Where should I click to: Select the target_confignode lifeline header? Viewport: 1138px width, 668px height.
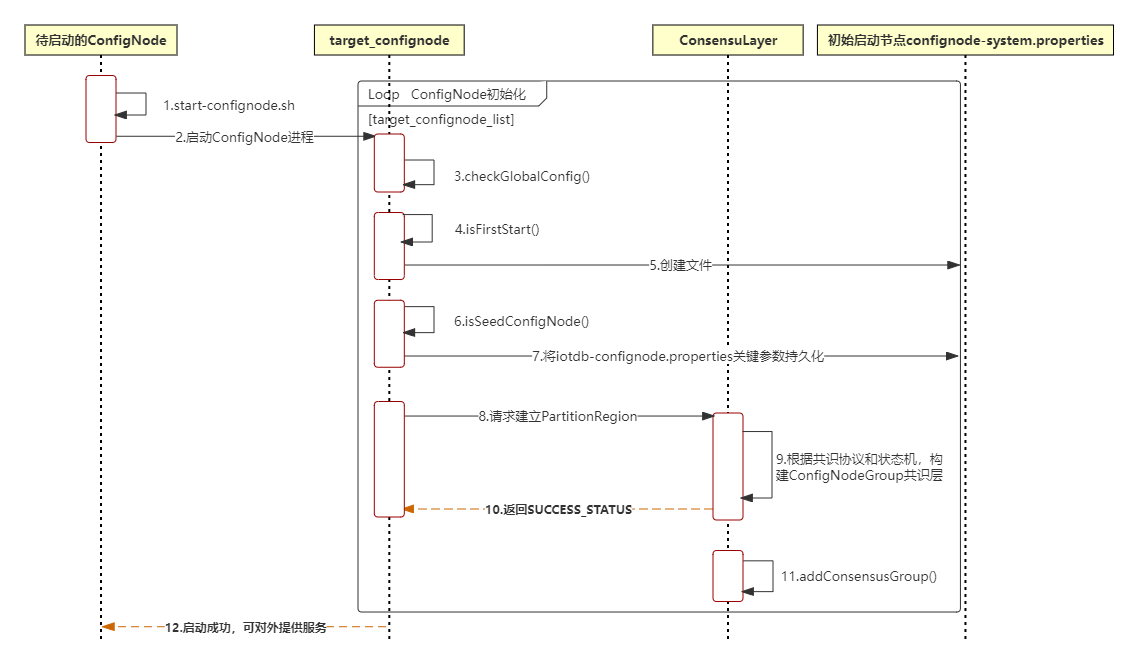coord(388,40)
